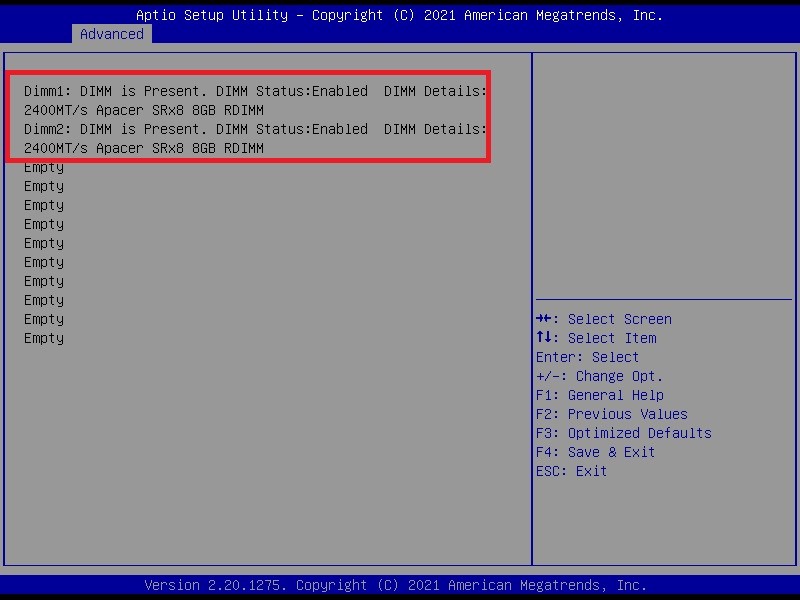The width and height of the screenshot is (800, 600).
Task: Select the Advanced tab
Action: 112,34
